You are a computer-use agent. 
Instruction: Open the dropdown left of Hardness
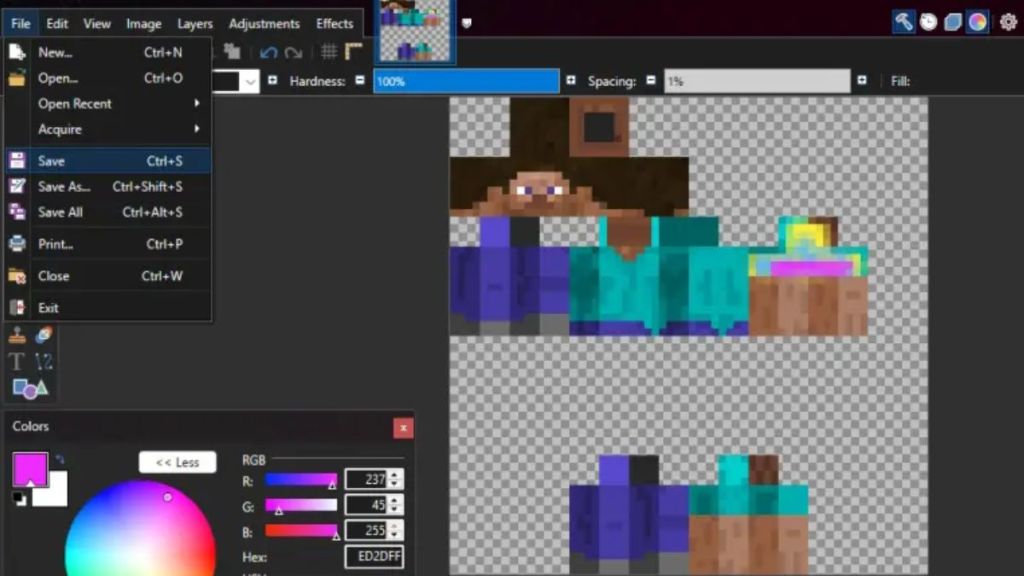click(x=250, y=82)
